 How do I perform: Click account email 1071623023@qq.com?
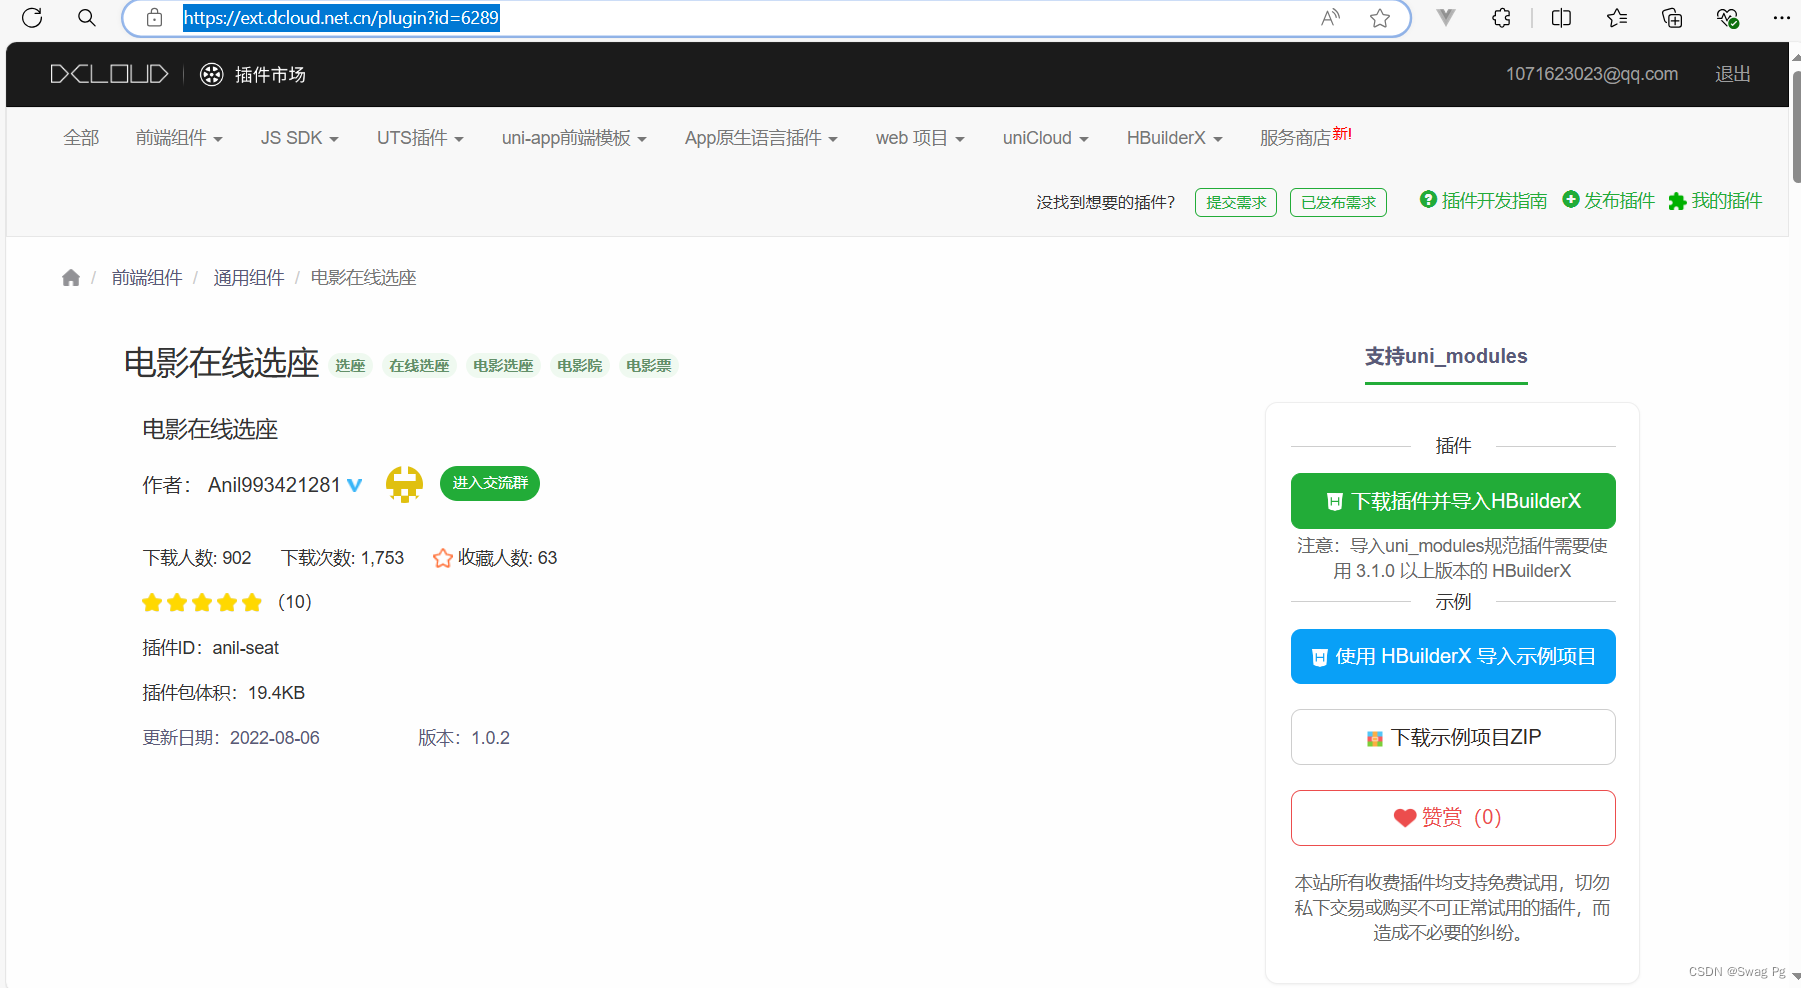click(x=1592, y=74)
